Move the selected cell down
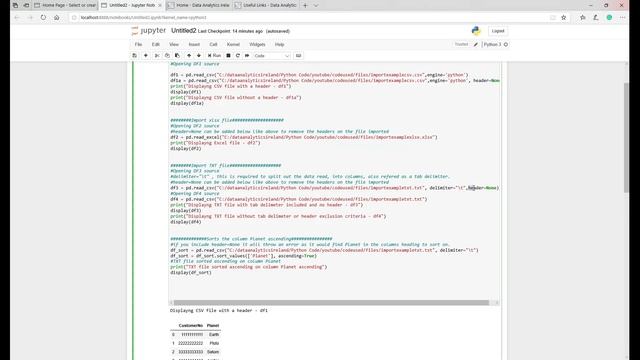This screenshot has height=360, width=640. [x=199, y=56]
